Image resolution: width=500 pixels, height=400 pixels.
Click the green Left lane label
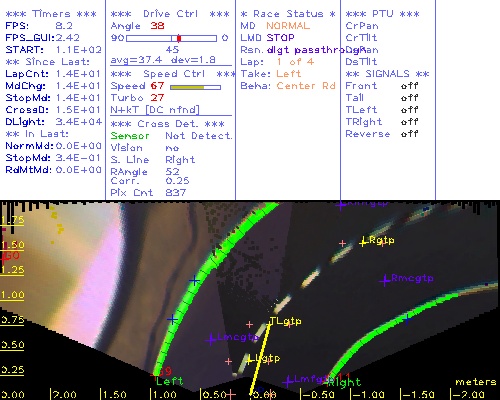pos(170,381)
